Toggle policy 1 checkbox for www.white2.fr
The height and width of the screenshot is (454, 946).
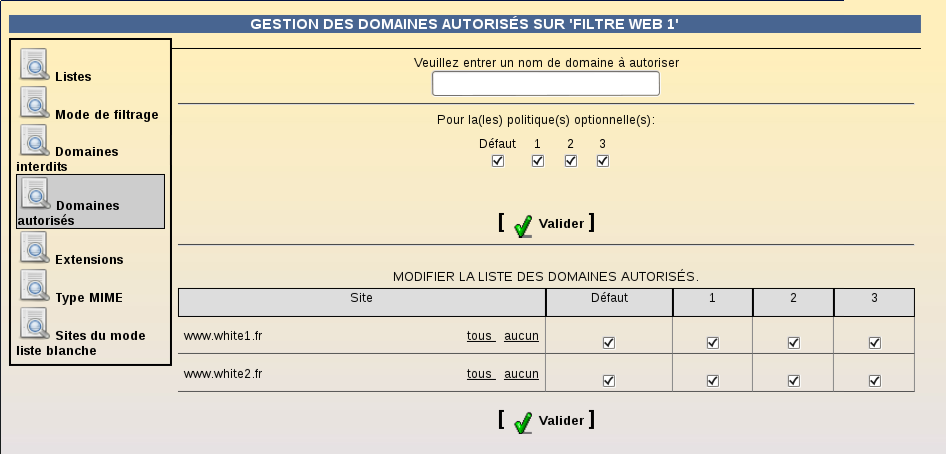713,380
